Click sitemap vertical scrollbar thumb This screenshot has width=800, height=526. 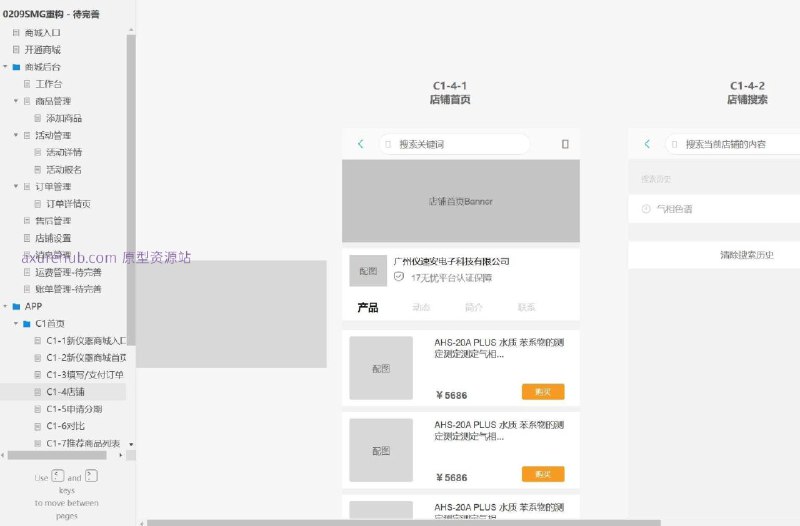(131, 189)
